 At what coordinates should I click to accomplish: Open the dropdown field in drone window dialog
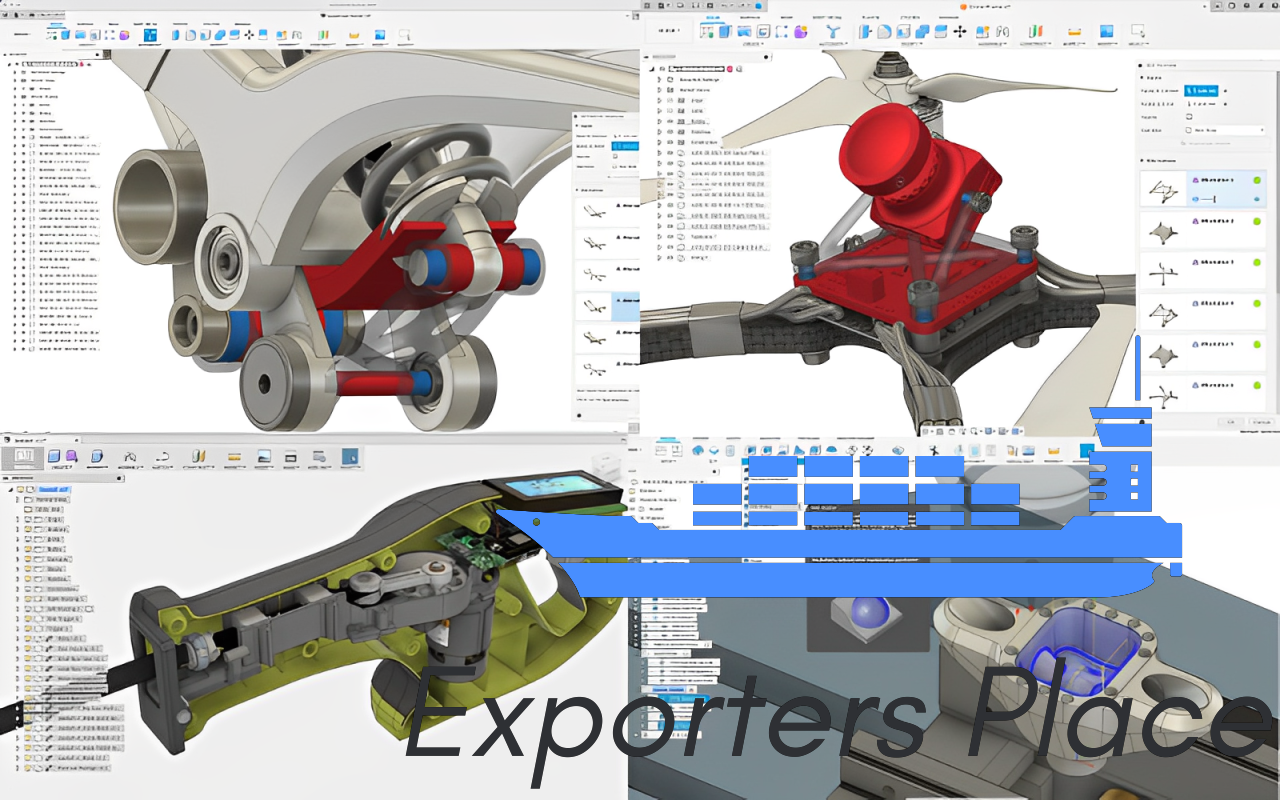(1225, 130)
